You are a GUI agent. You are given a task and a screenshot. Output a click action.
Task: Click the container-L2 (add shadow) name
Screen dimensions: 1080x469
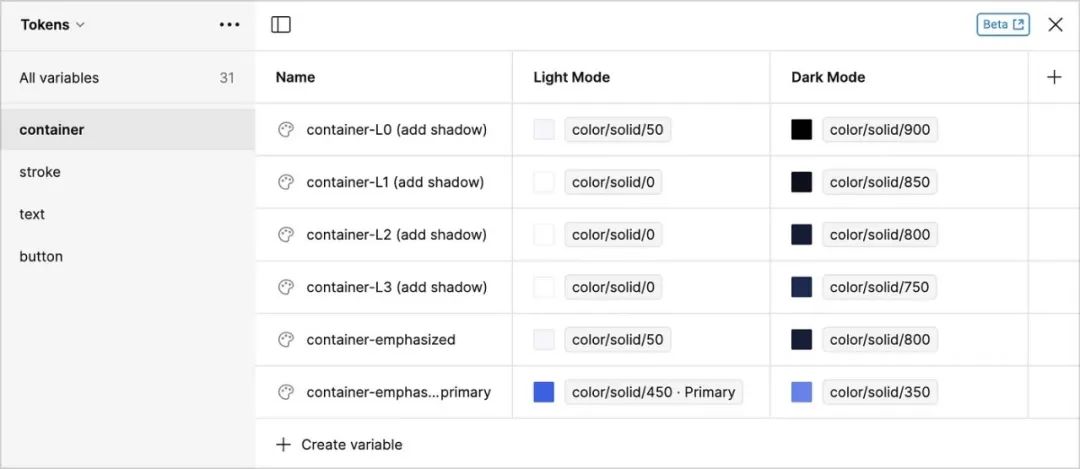(x=396, y=235)
